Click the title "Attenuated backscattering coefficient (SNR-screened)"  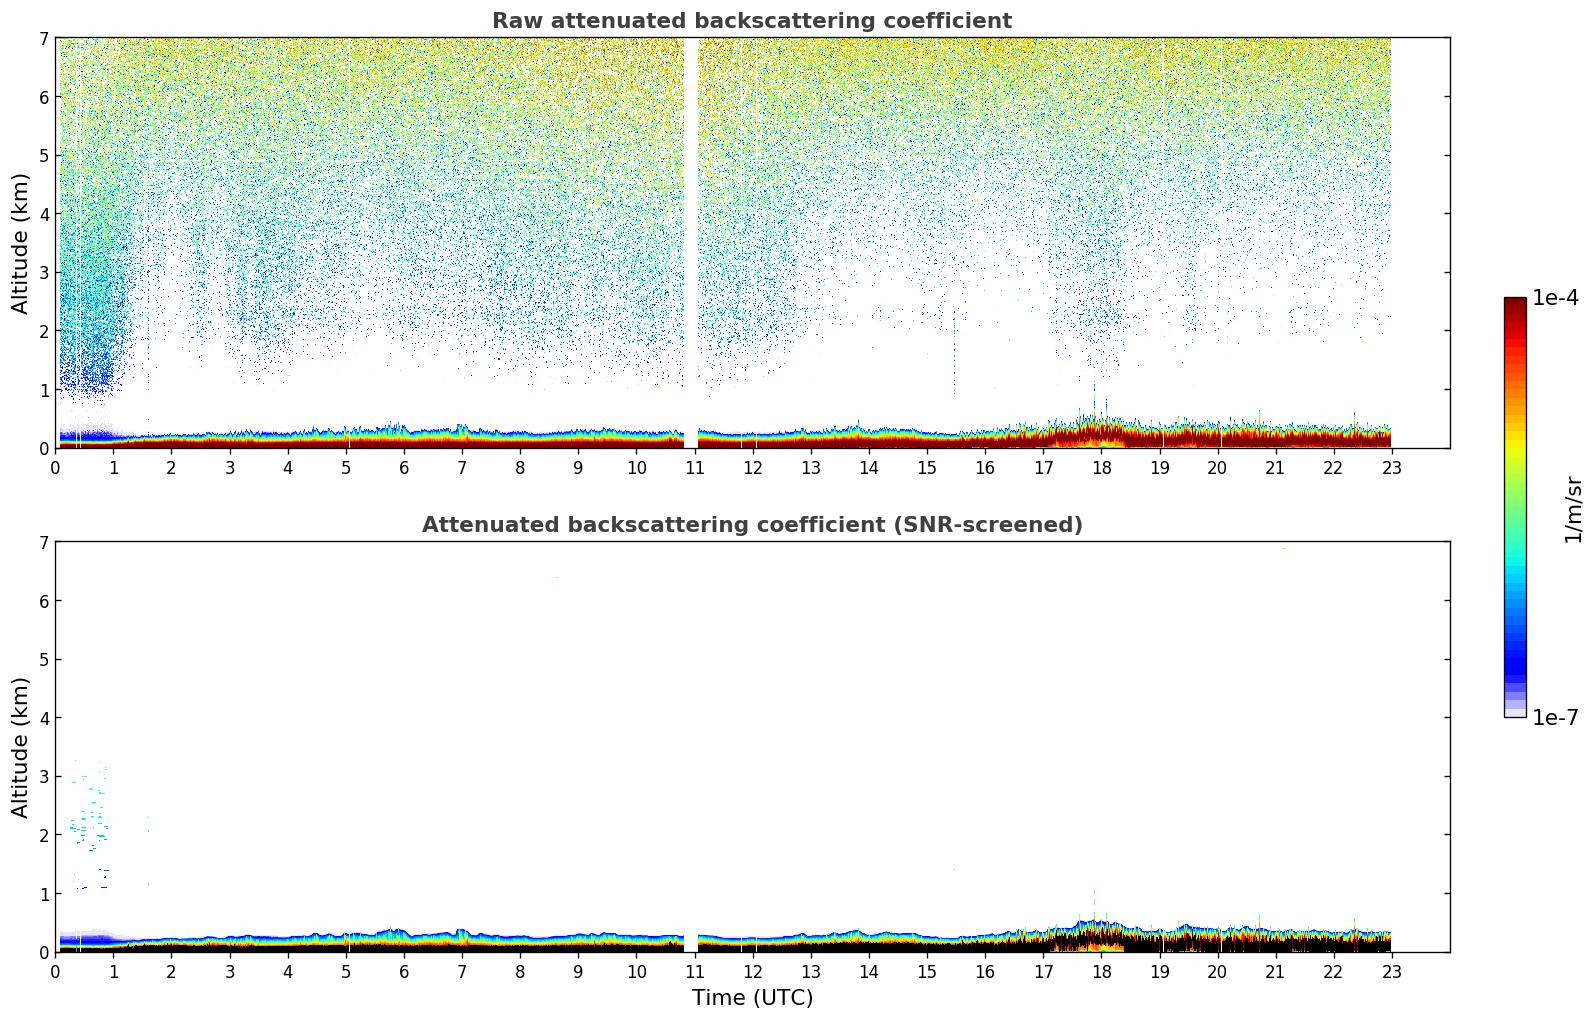coord(752,525)
